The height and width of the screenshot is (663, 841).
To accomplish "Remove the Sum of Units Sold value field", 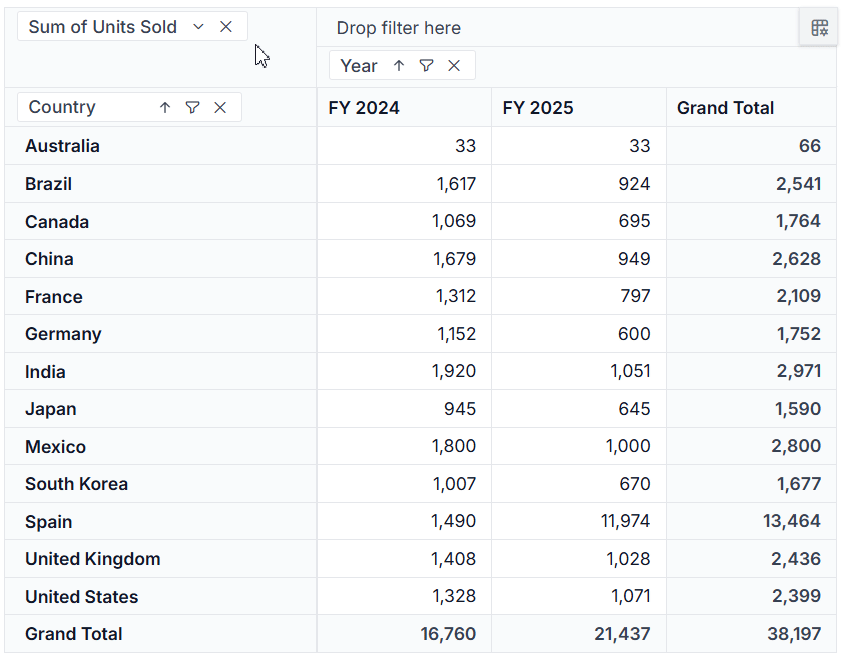I will [226, 27].
